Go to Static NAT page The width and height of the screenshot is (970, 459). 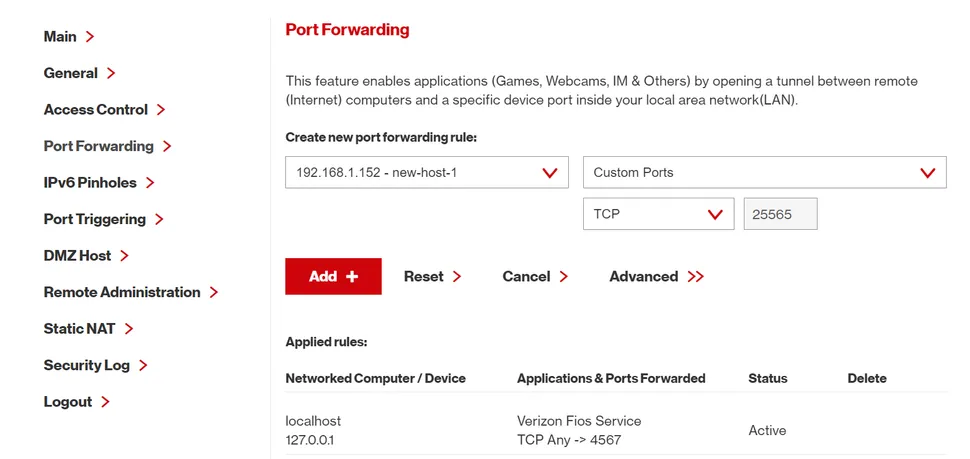point(88,329)
